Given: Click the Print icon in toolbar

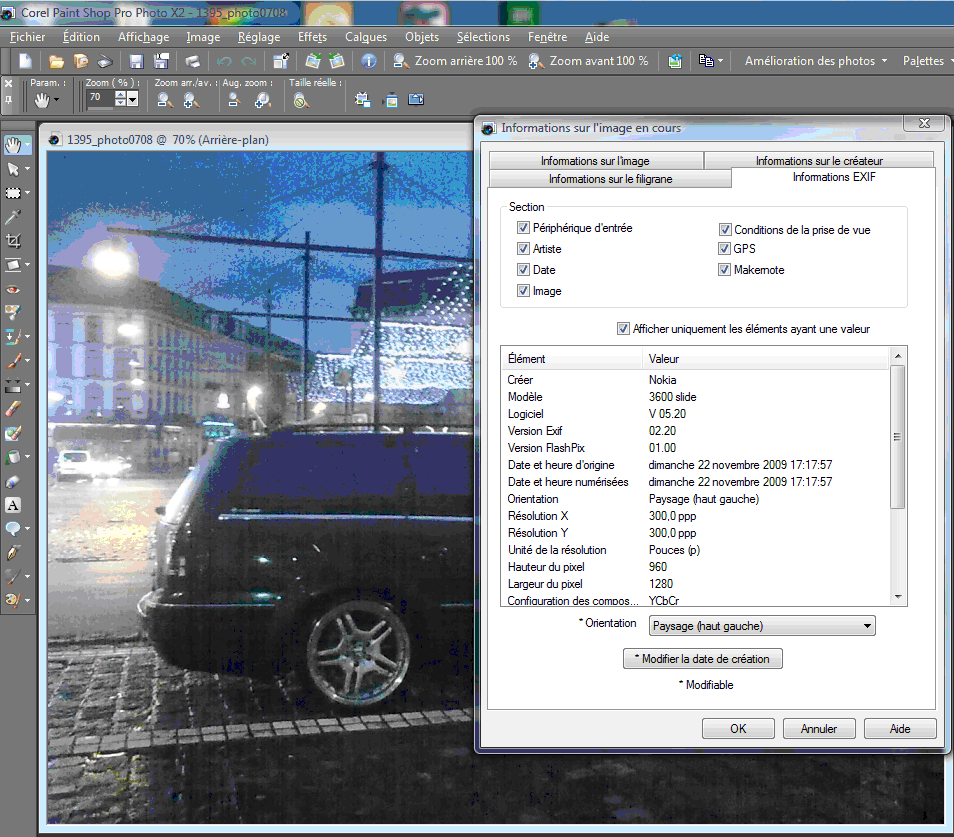Looking at the screenshot, I should tap(192, 61).
